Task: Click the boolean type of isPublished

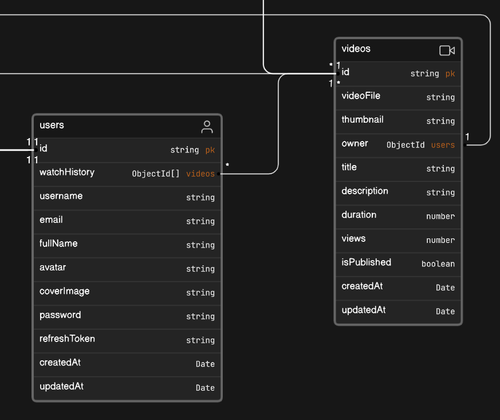Action: [438, 264]
